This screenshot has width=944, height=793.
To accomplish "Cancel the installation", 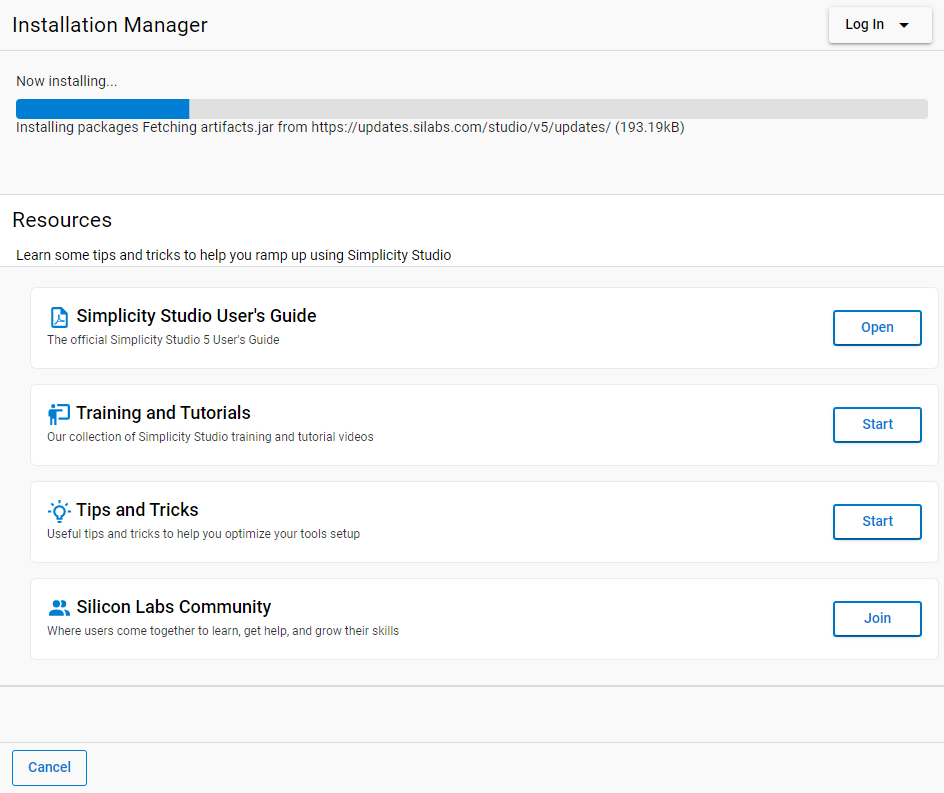I will point(49,768).
